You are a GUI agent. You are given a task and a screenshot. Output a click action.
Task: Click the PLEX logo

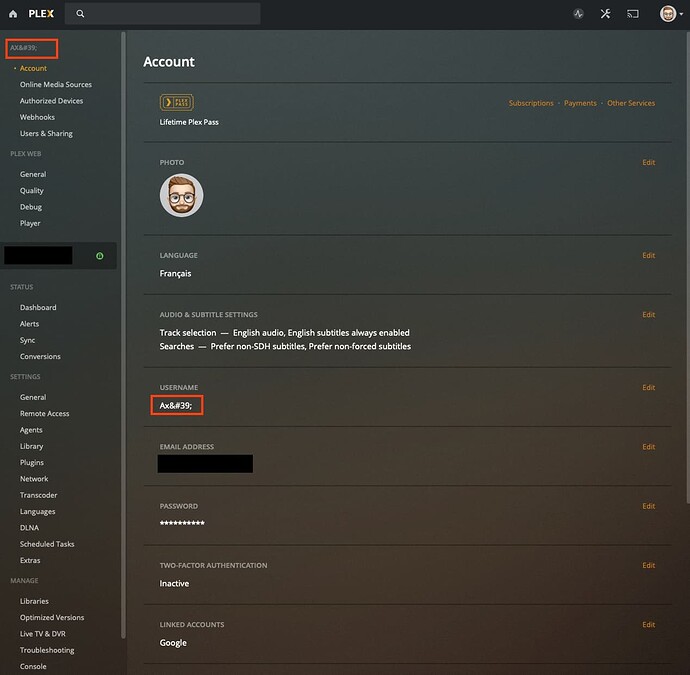41,14
